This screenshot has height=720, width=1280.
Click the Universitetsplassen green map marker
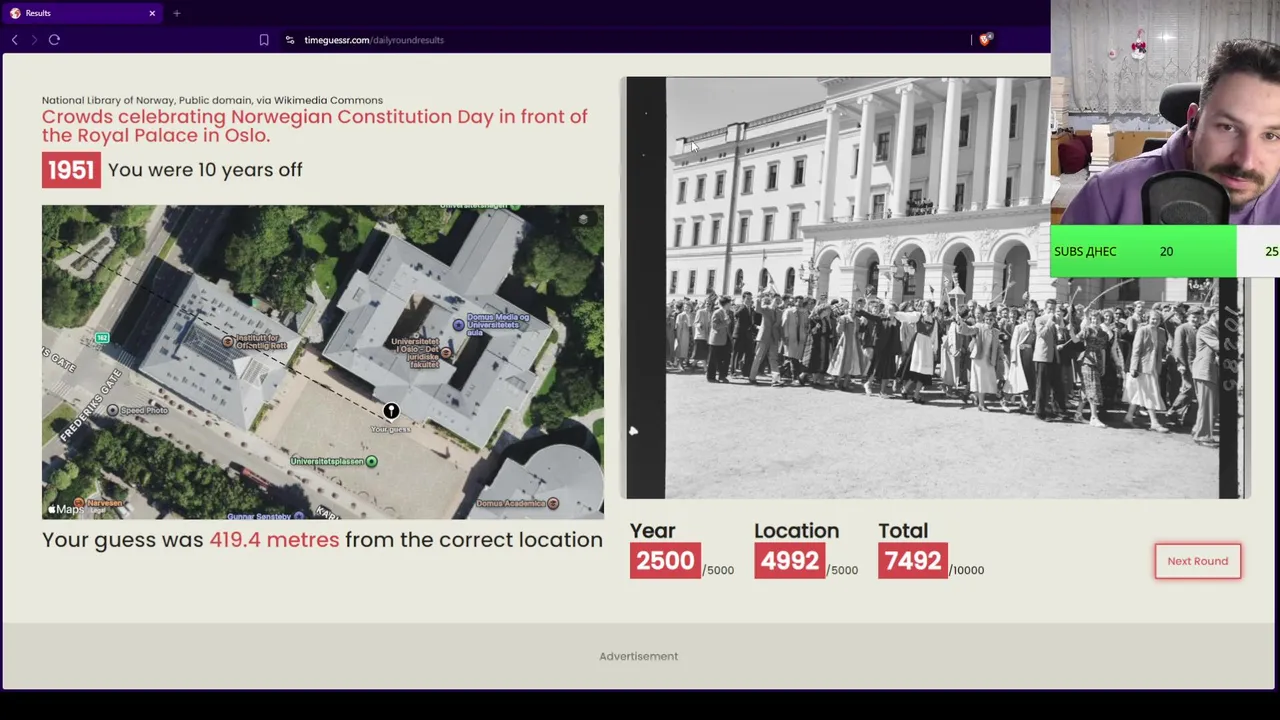point(371,461)
